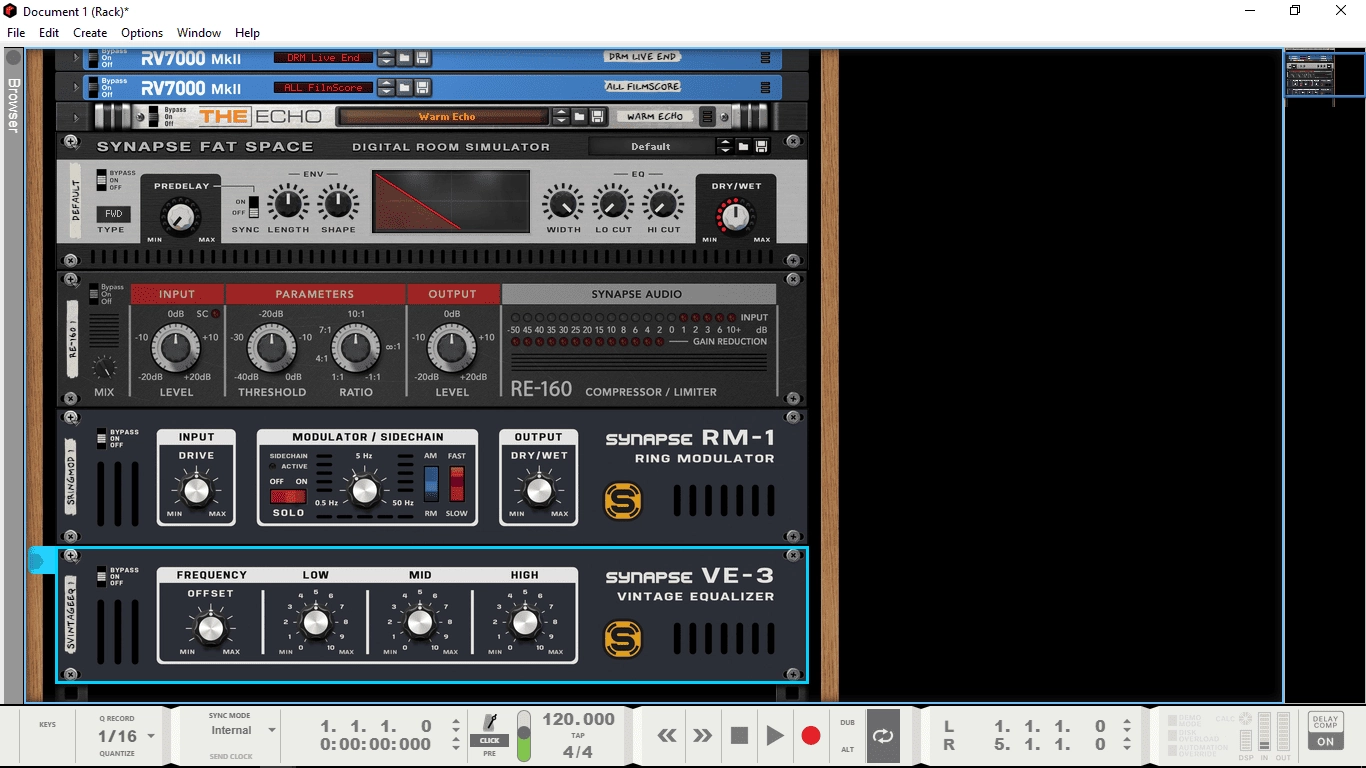Open the Quantize 1/16 value dropdown
The width and height of the screenshot is (1366, 768).
point(151,737)
